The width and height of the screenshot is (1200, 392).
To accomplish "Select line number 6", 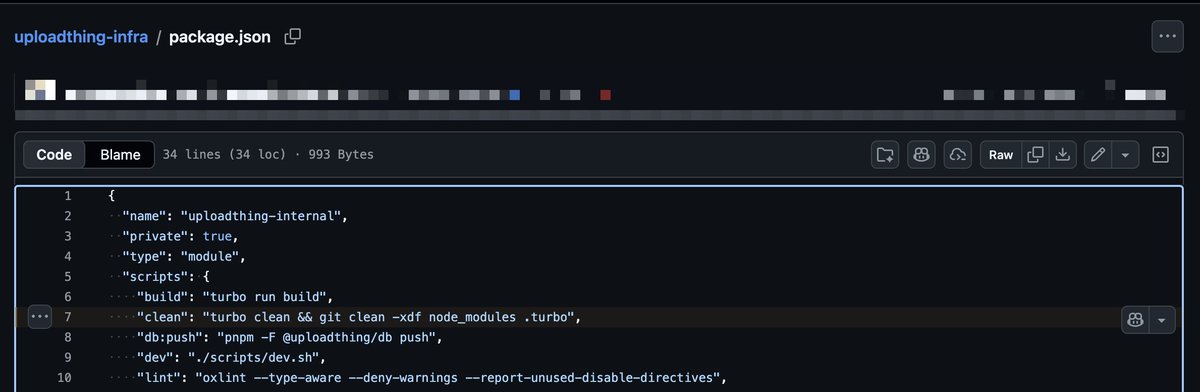I will 67,297.
